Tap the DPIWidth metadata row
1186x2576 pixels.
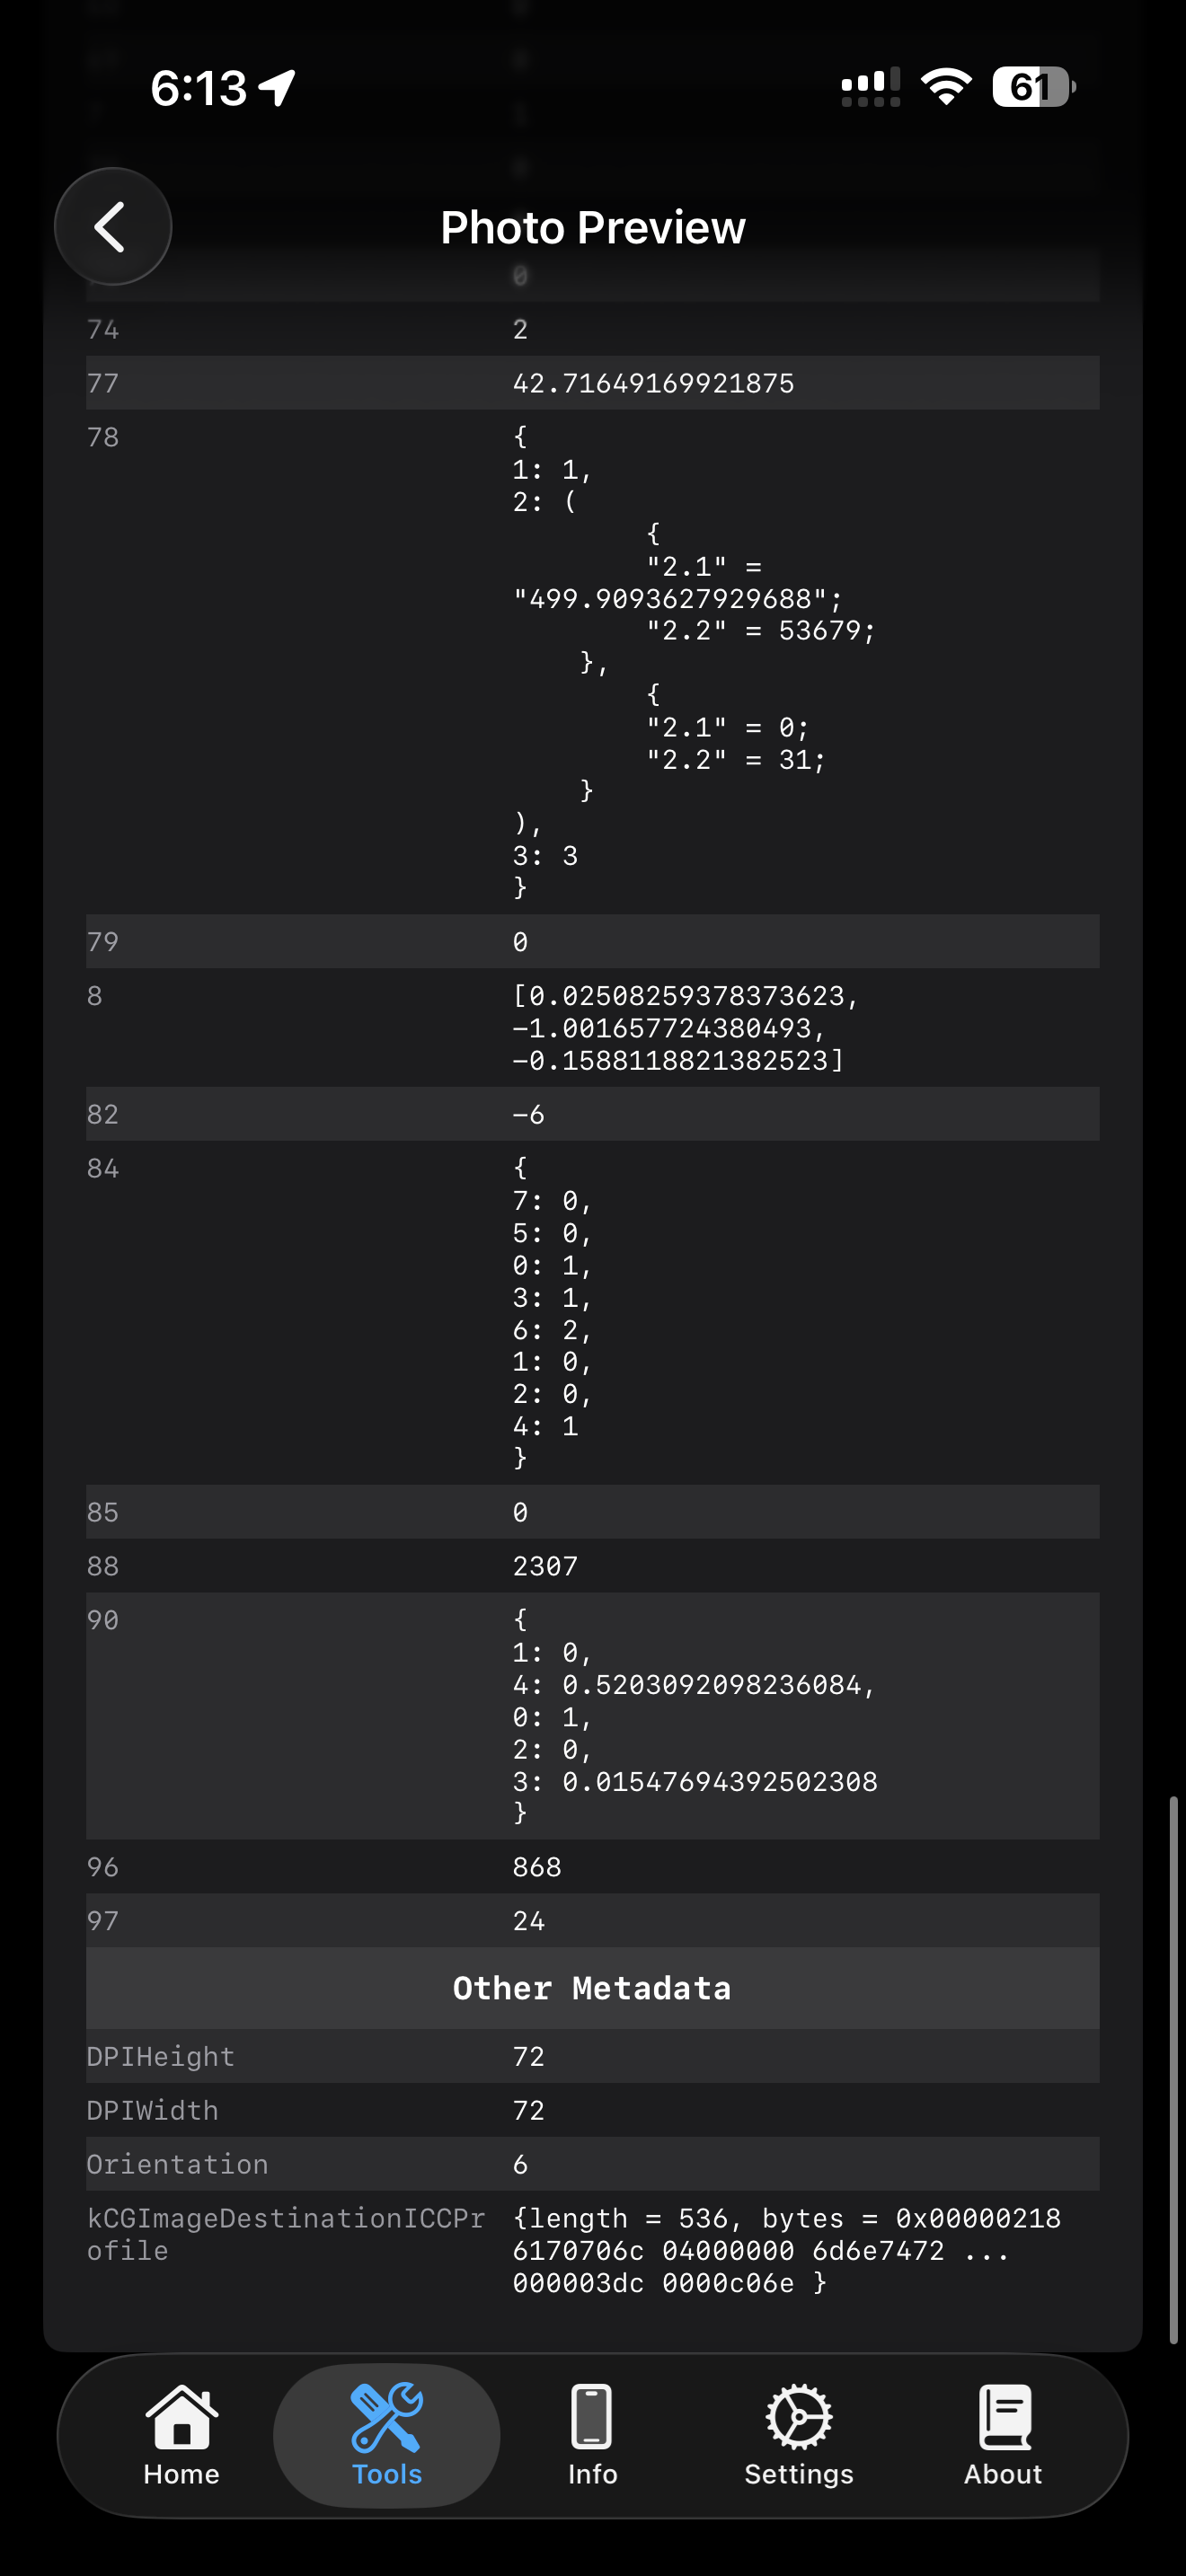593,2110
